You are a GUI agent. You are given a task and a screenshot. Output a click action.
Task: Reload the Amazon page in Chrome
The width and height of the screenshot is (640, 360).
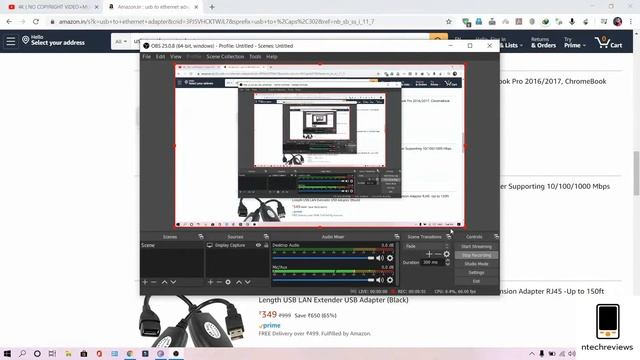click(x=36, y=22)
